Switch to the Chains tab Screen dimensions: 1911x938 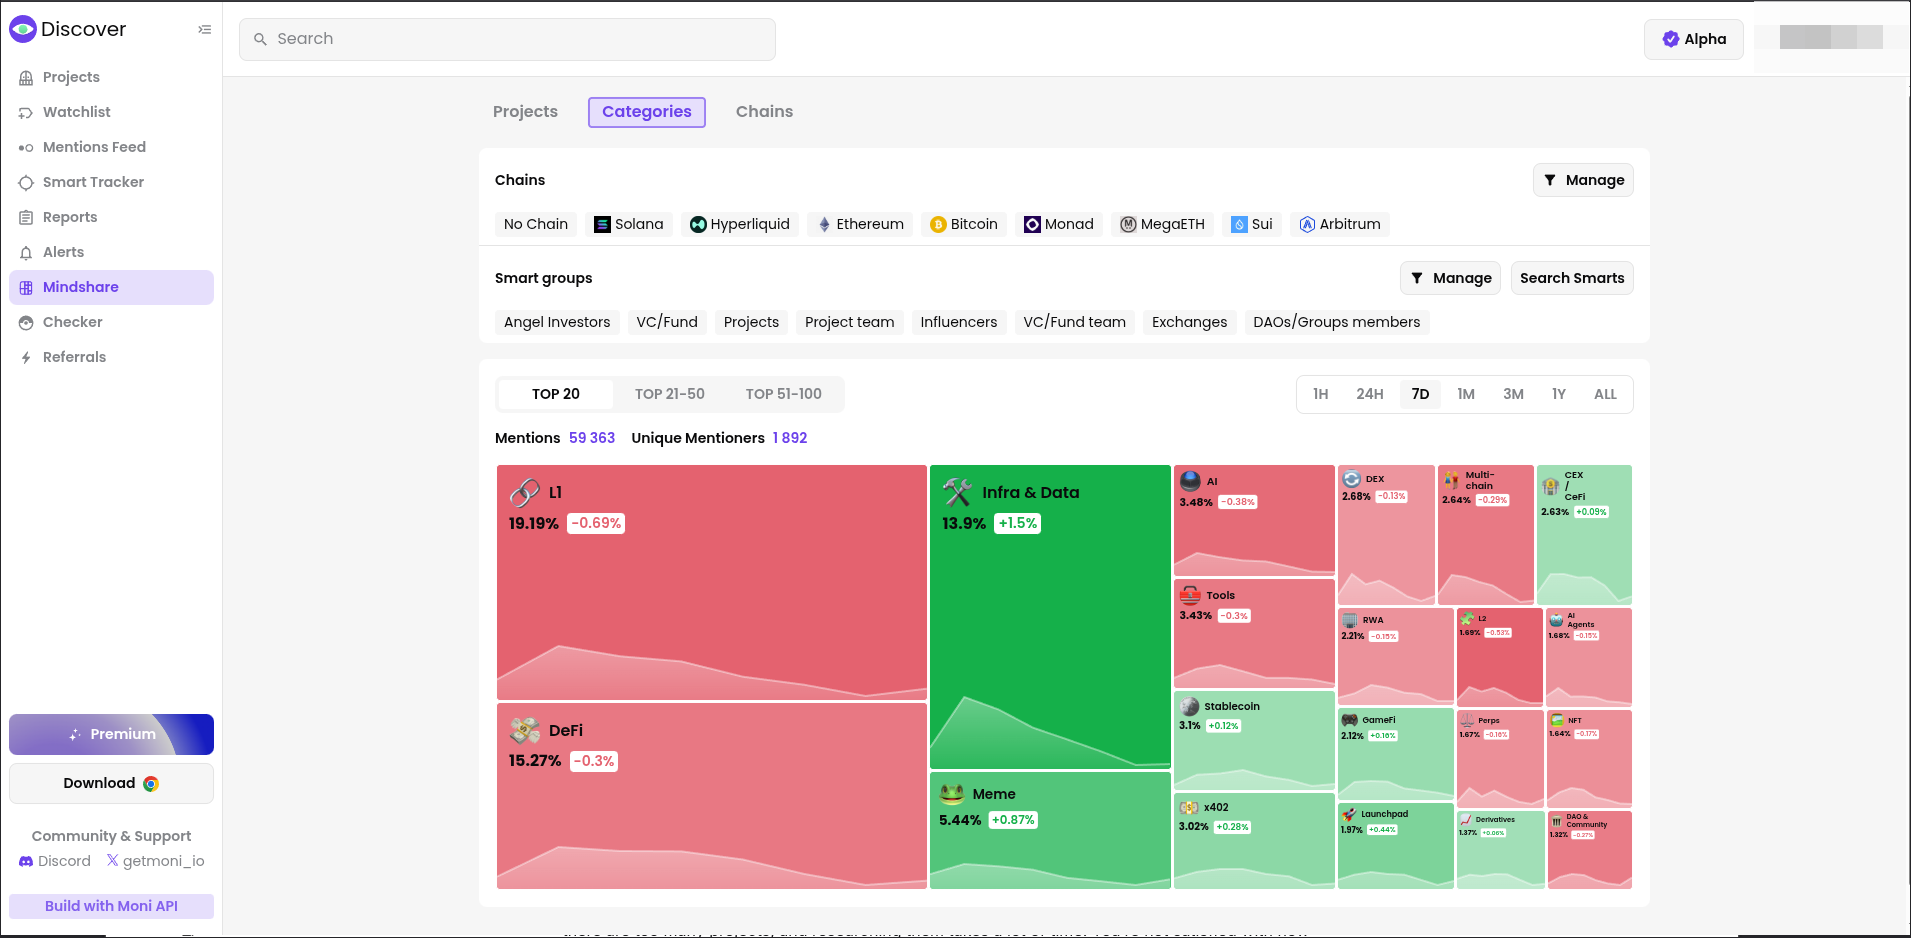point(764,112)
